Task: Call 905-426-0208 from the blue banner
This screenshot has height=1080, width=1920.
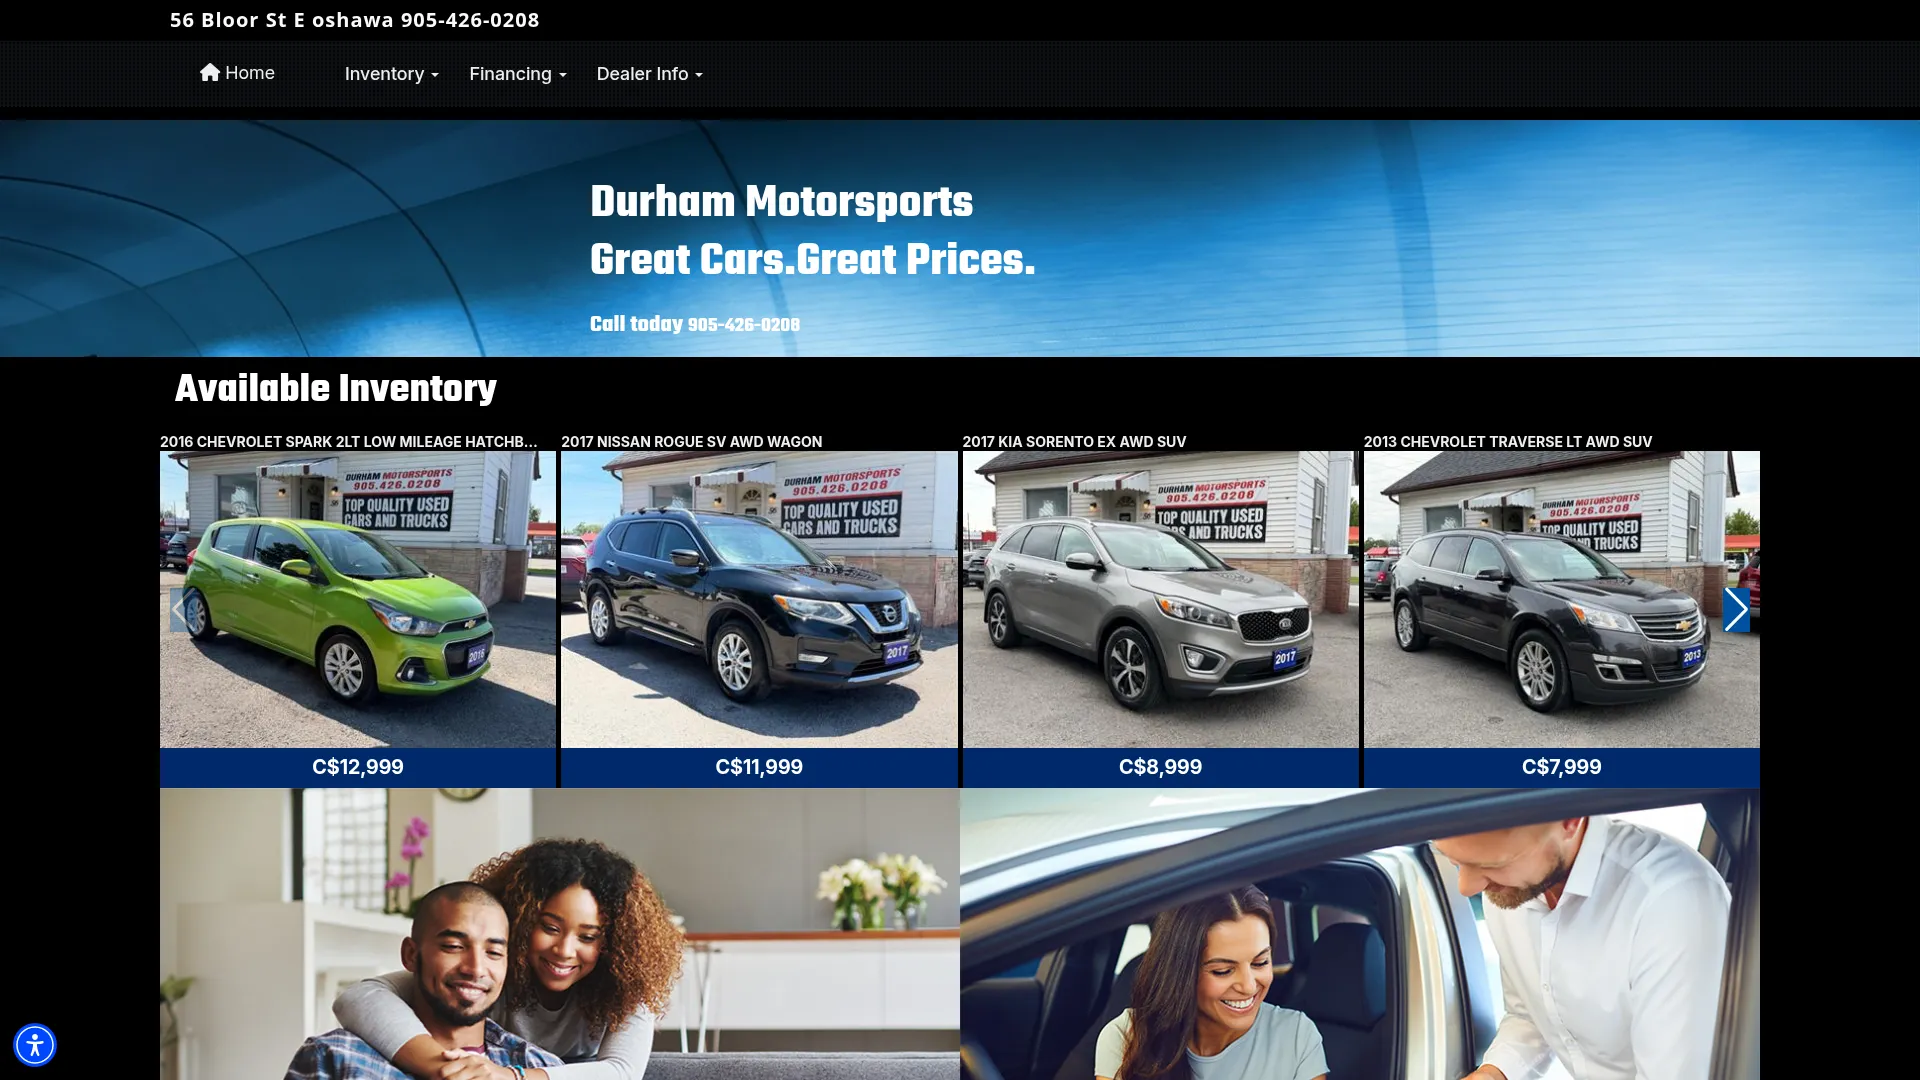Action: coord(743,325)
